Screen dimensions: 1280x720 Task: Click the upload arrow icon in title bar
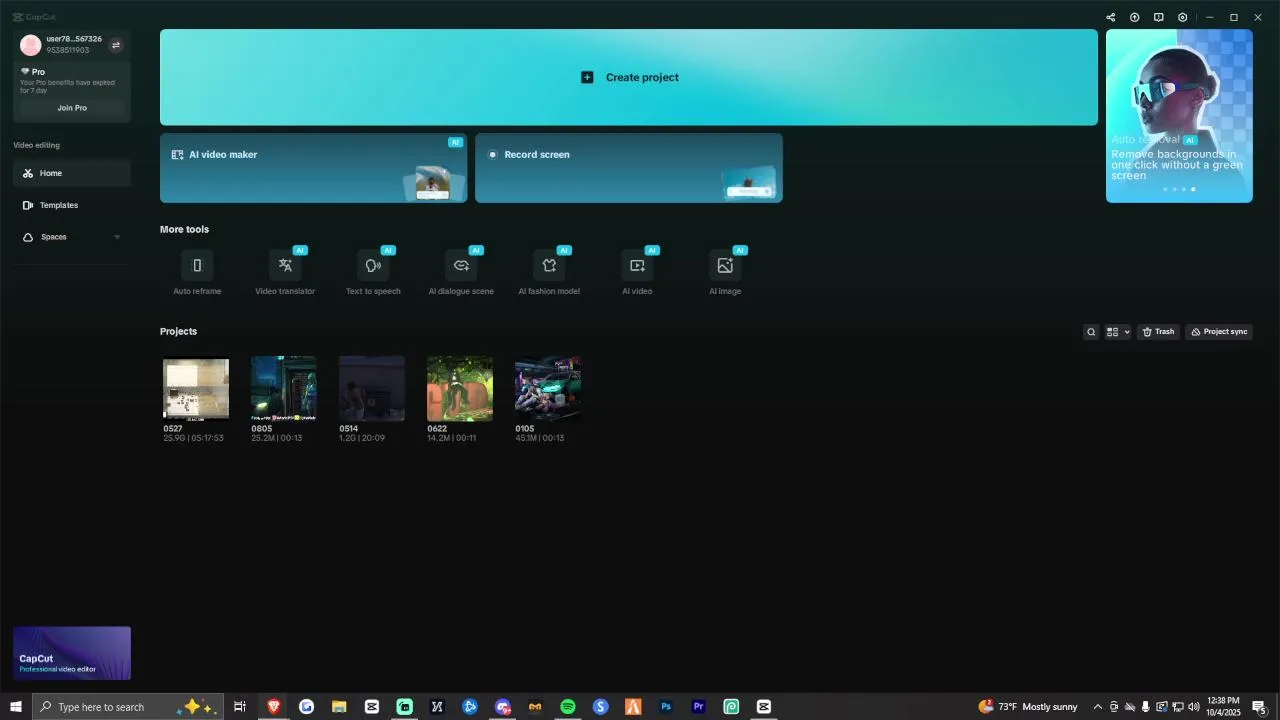pyautogui.click(x=1135, y=17)
